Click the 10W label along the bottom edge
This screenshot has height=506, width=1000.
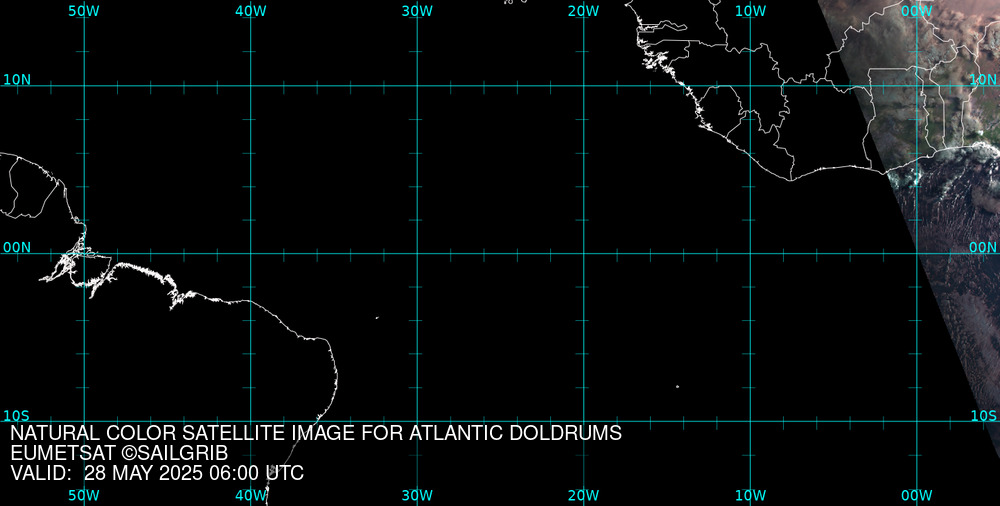750,495
